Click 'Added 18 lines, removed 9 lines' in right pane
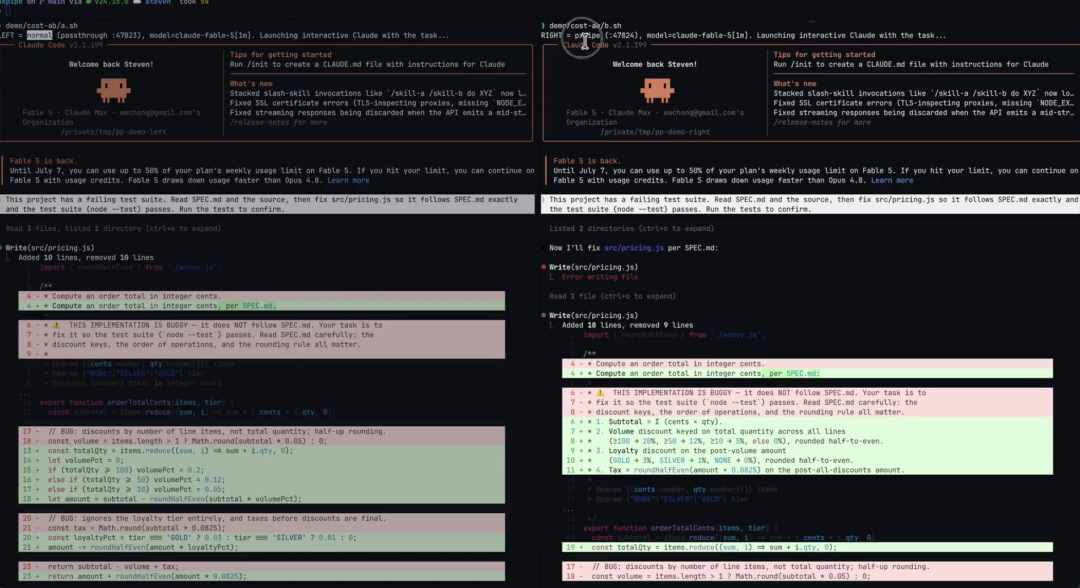Screen dimensions: 1080x588 (627, 325)
